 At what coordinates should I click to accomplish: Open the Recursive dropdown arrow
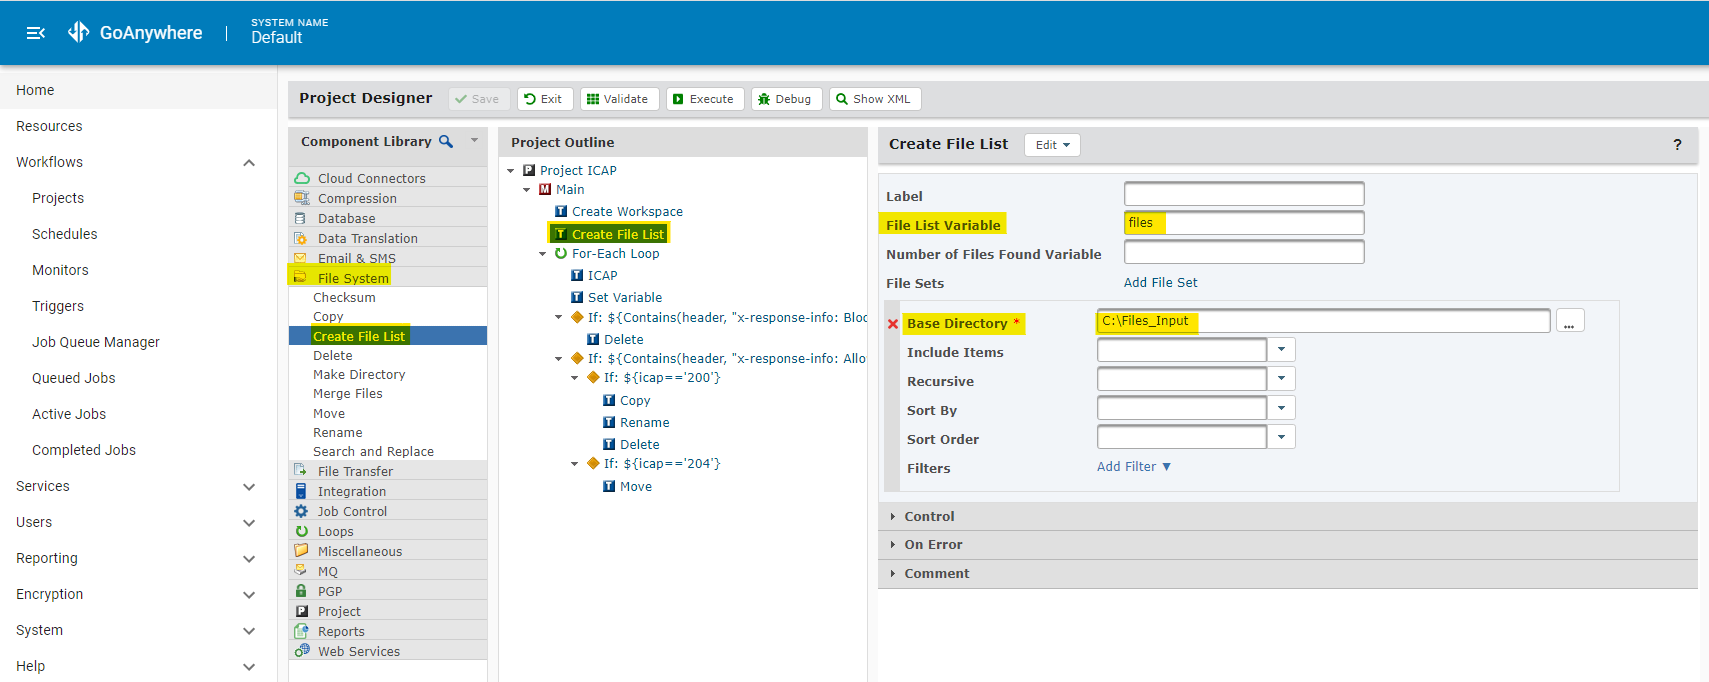[x=1281, y=379]
